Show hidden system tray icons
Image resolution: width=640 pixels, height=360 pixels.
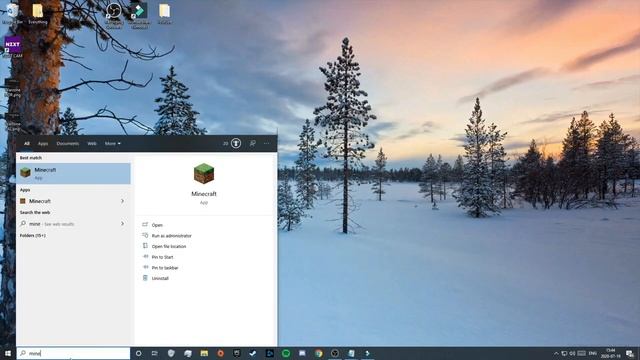556,353
